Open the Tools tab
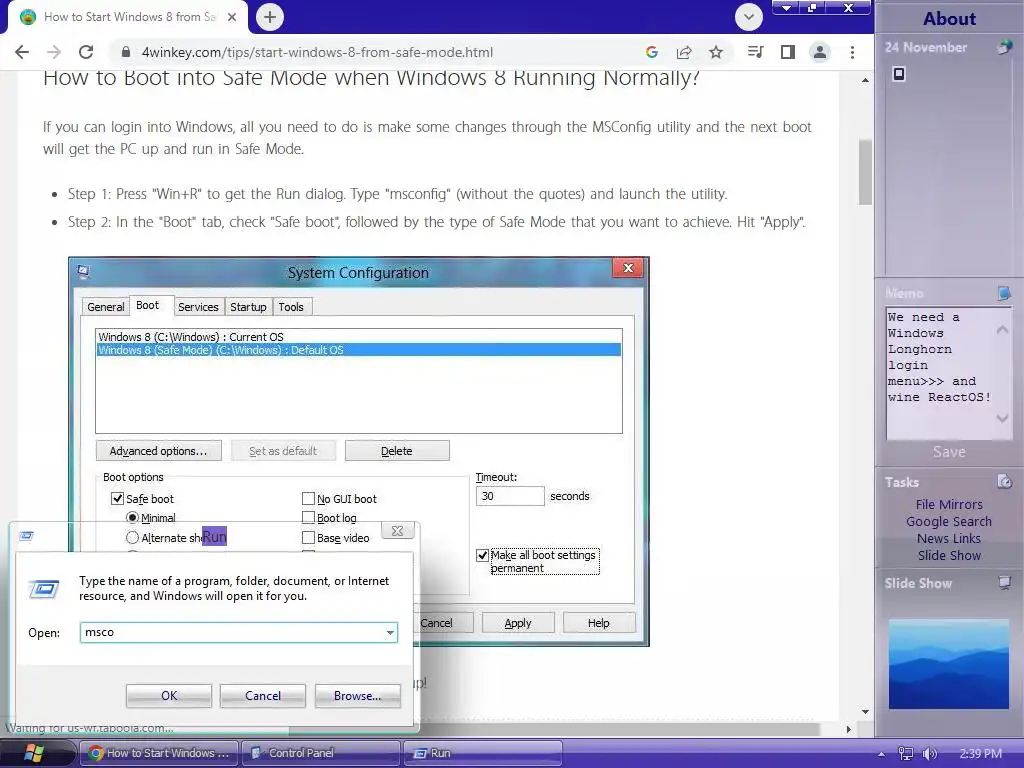 pyautogui.click(x=291, y=307)
